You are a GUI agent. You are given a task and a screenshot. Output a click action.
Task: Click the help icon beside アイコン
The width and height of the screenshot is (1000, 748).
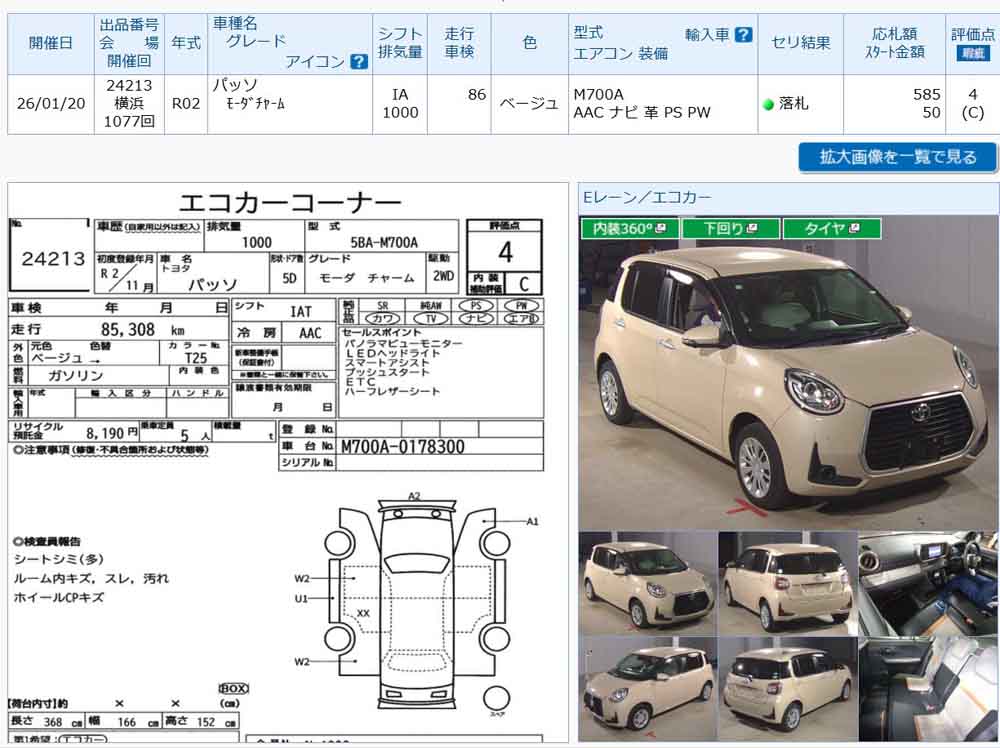point(359,62)
